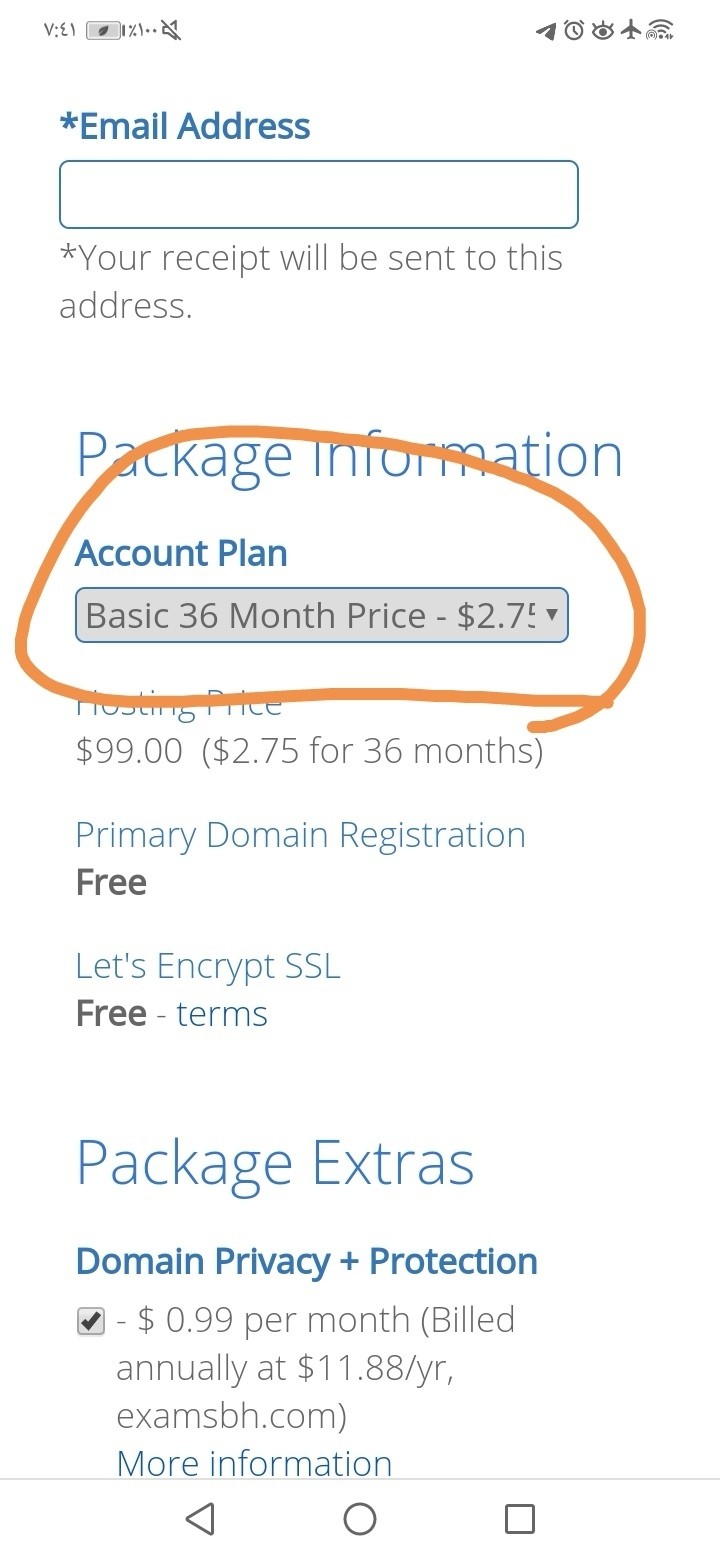Tap the Wi-Fi status bar icon
The height and width of the screenshot is (1560, 720).
[x=660, y=31]
